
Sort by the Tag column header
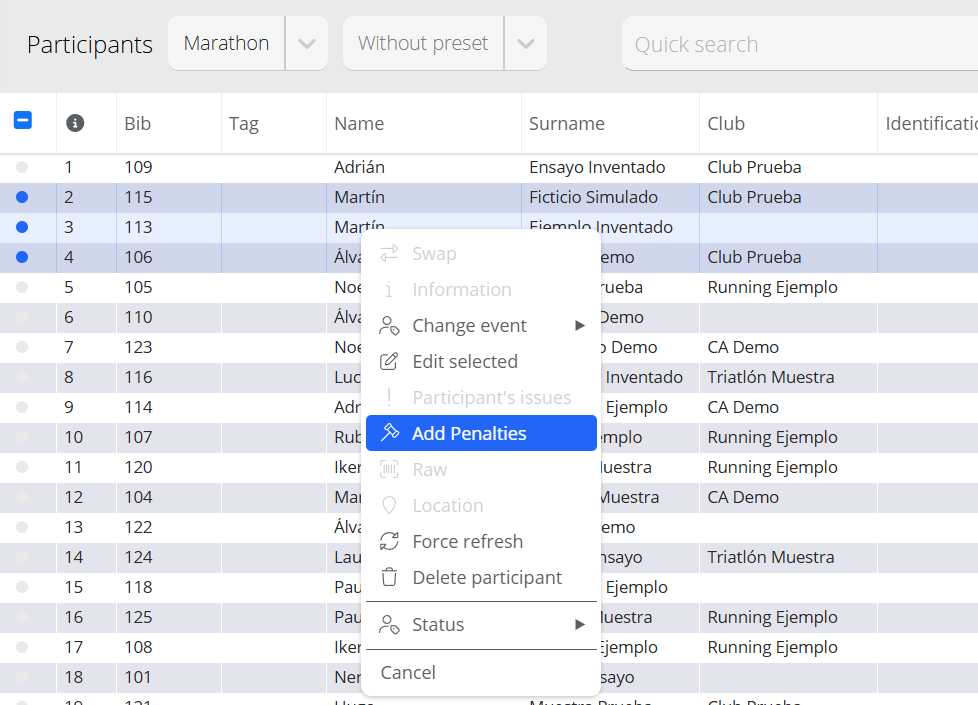coord(243,124)
